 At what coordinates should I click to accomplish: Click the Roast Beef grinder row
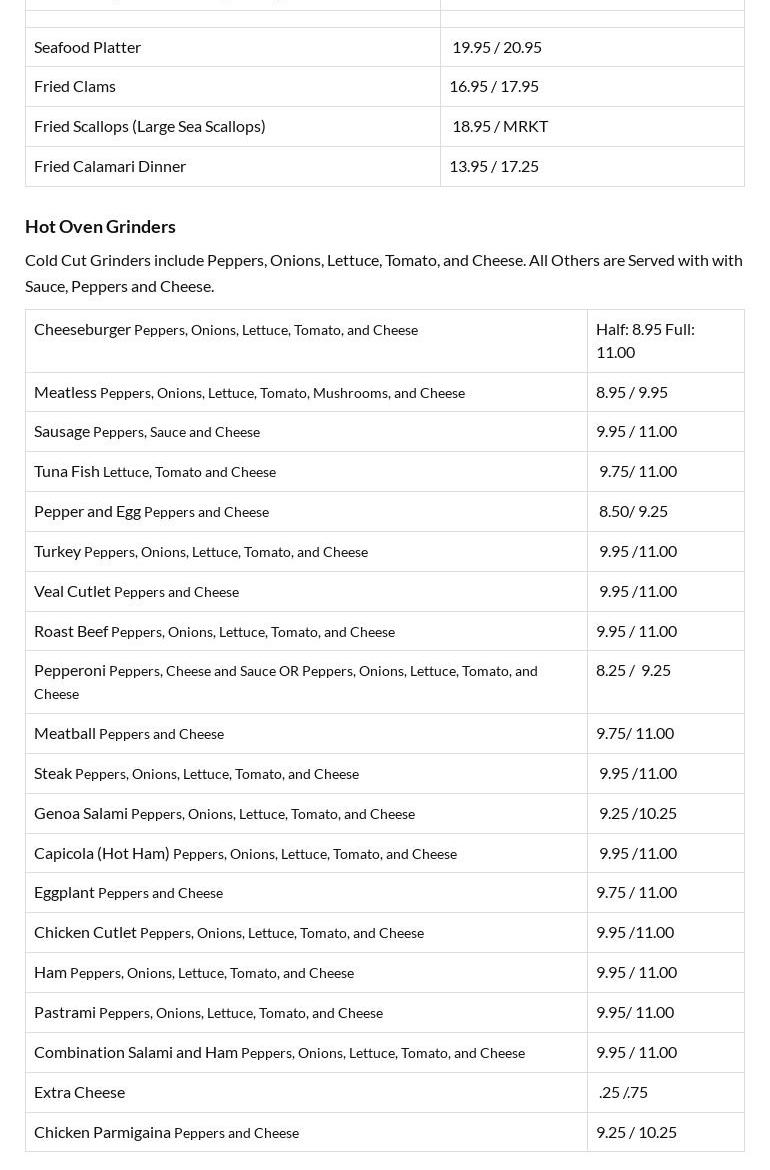[71, 631]
